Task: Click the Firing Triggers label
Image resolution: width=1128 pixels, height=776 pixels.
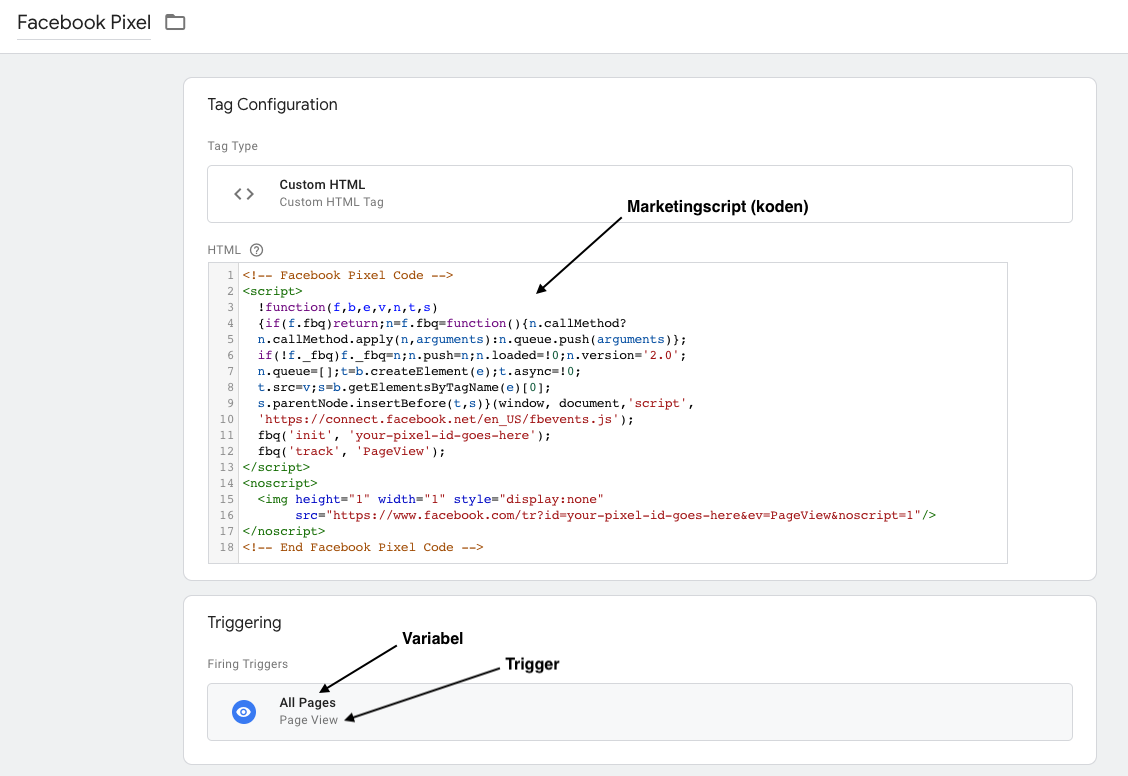Action: point(247,664)
